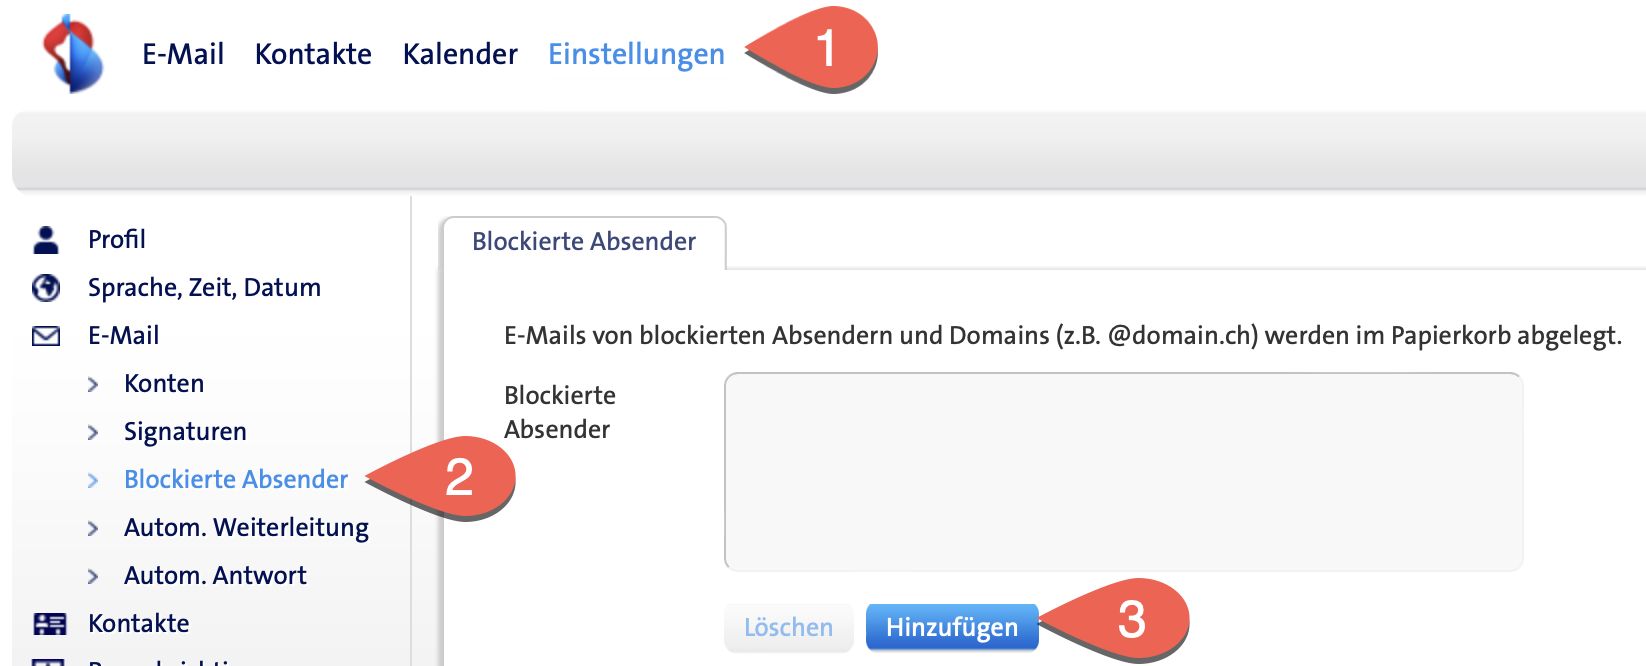Viewport: 1646px width, 666px height.
Task: Select the Einstellungen navigation item
Action: (636, 54)
